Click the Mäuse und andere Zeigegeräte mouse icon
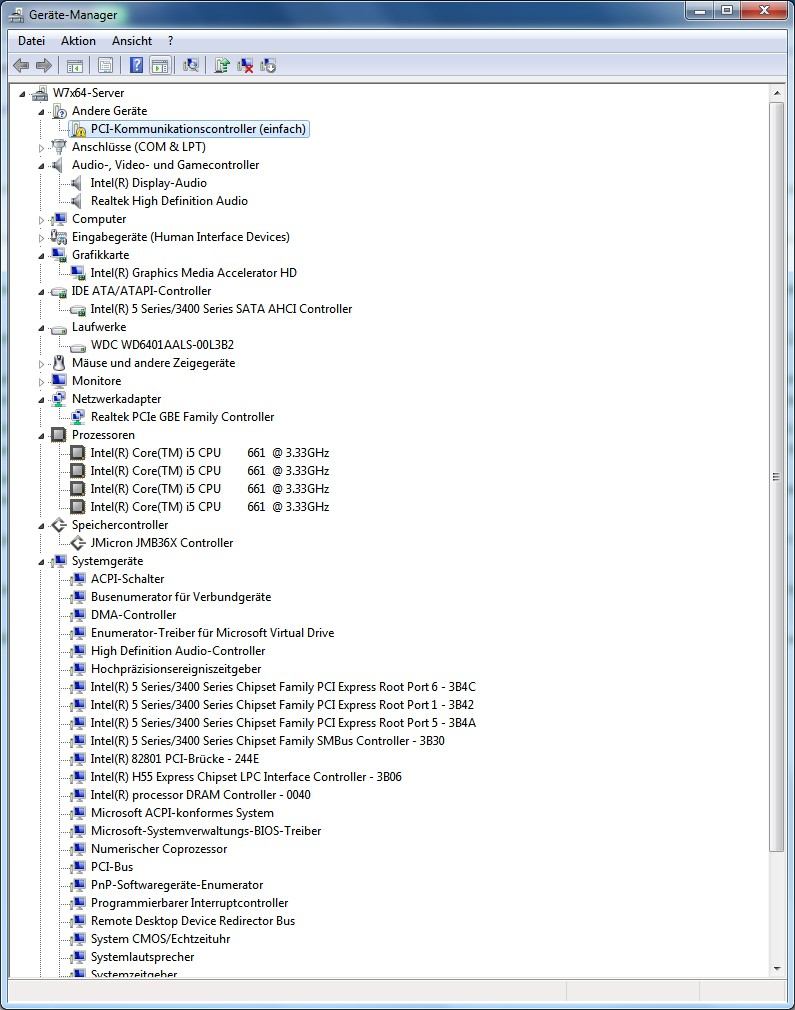The height and width of the screenshot is (1010, 795). pos(59,363)
